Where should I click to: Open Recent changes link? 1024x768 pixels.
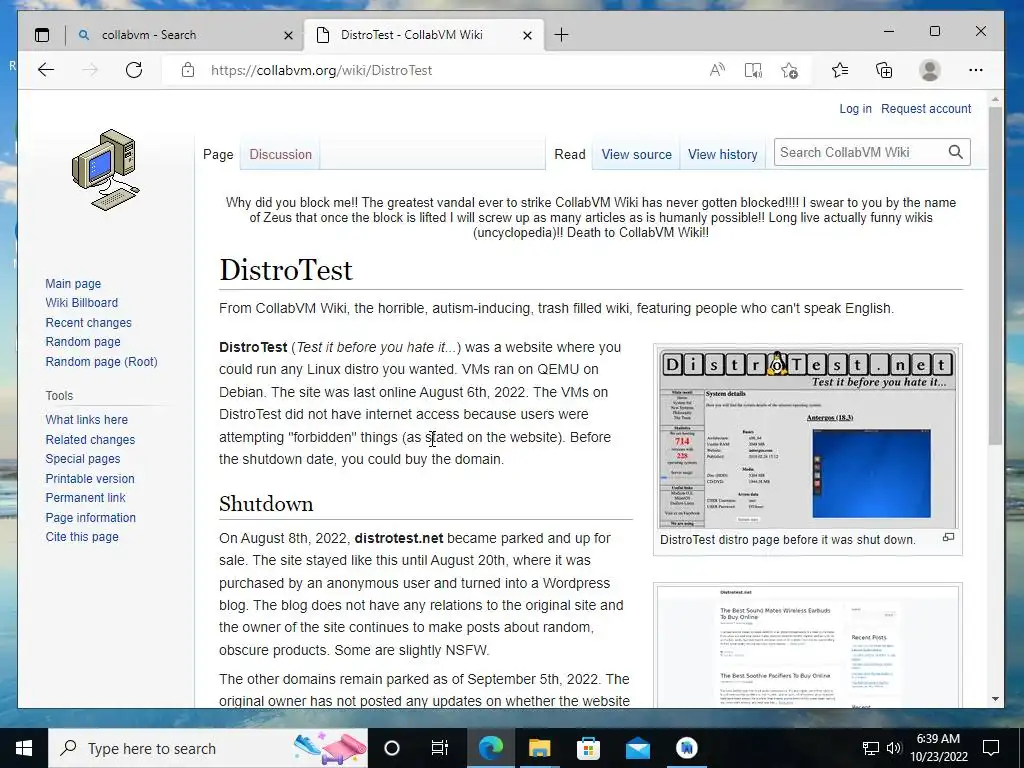coord(88,323)
